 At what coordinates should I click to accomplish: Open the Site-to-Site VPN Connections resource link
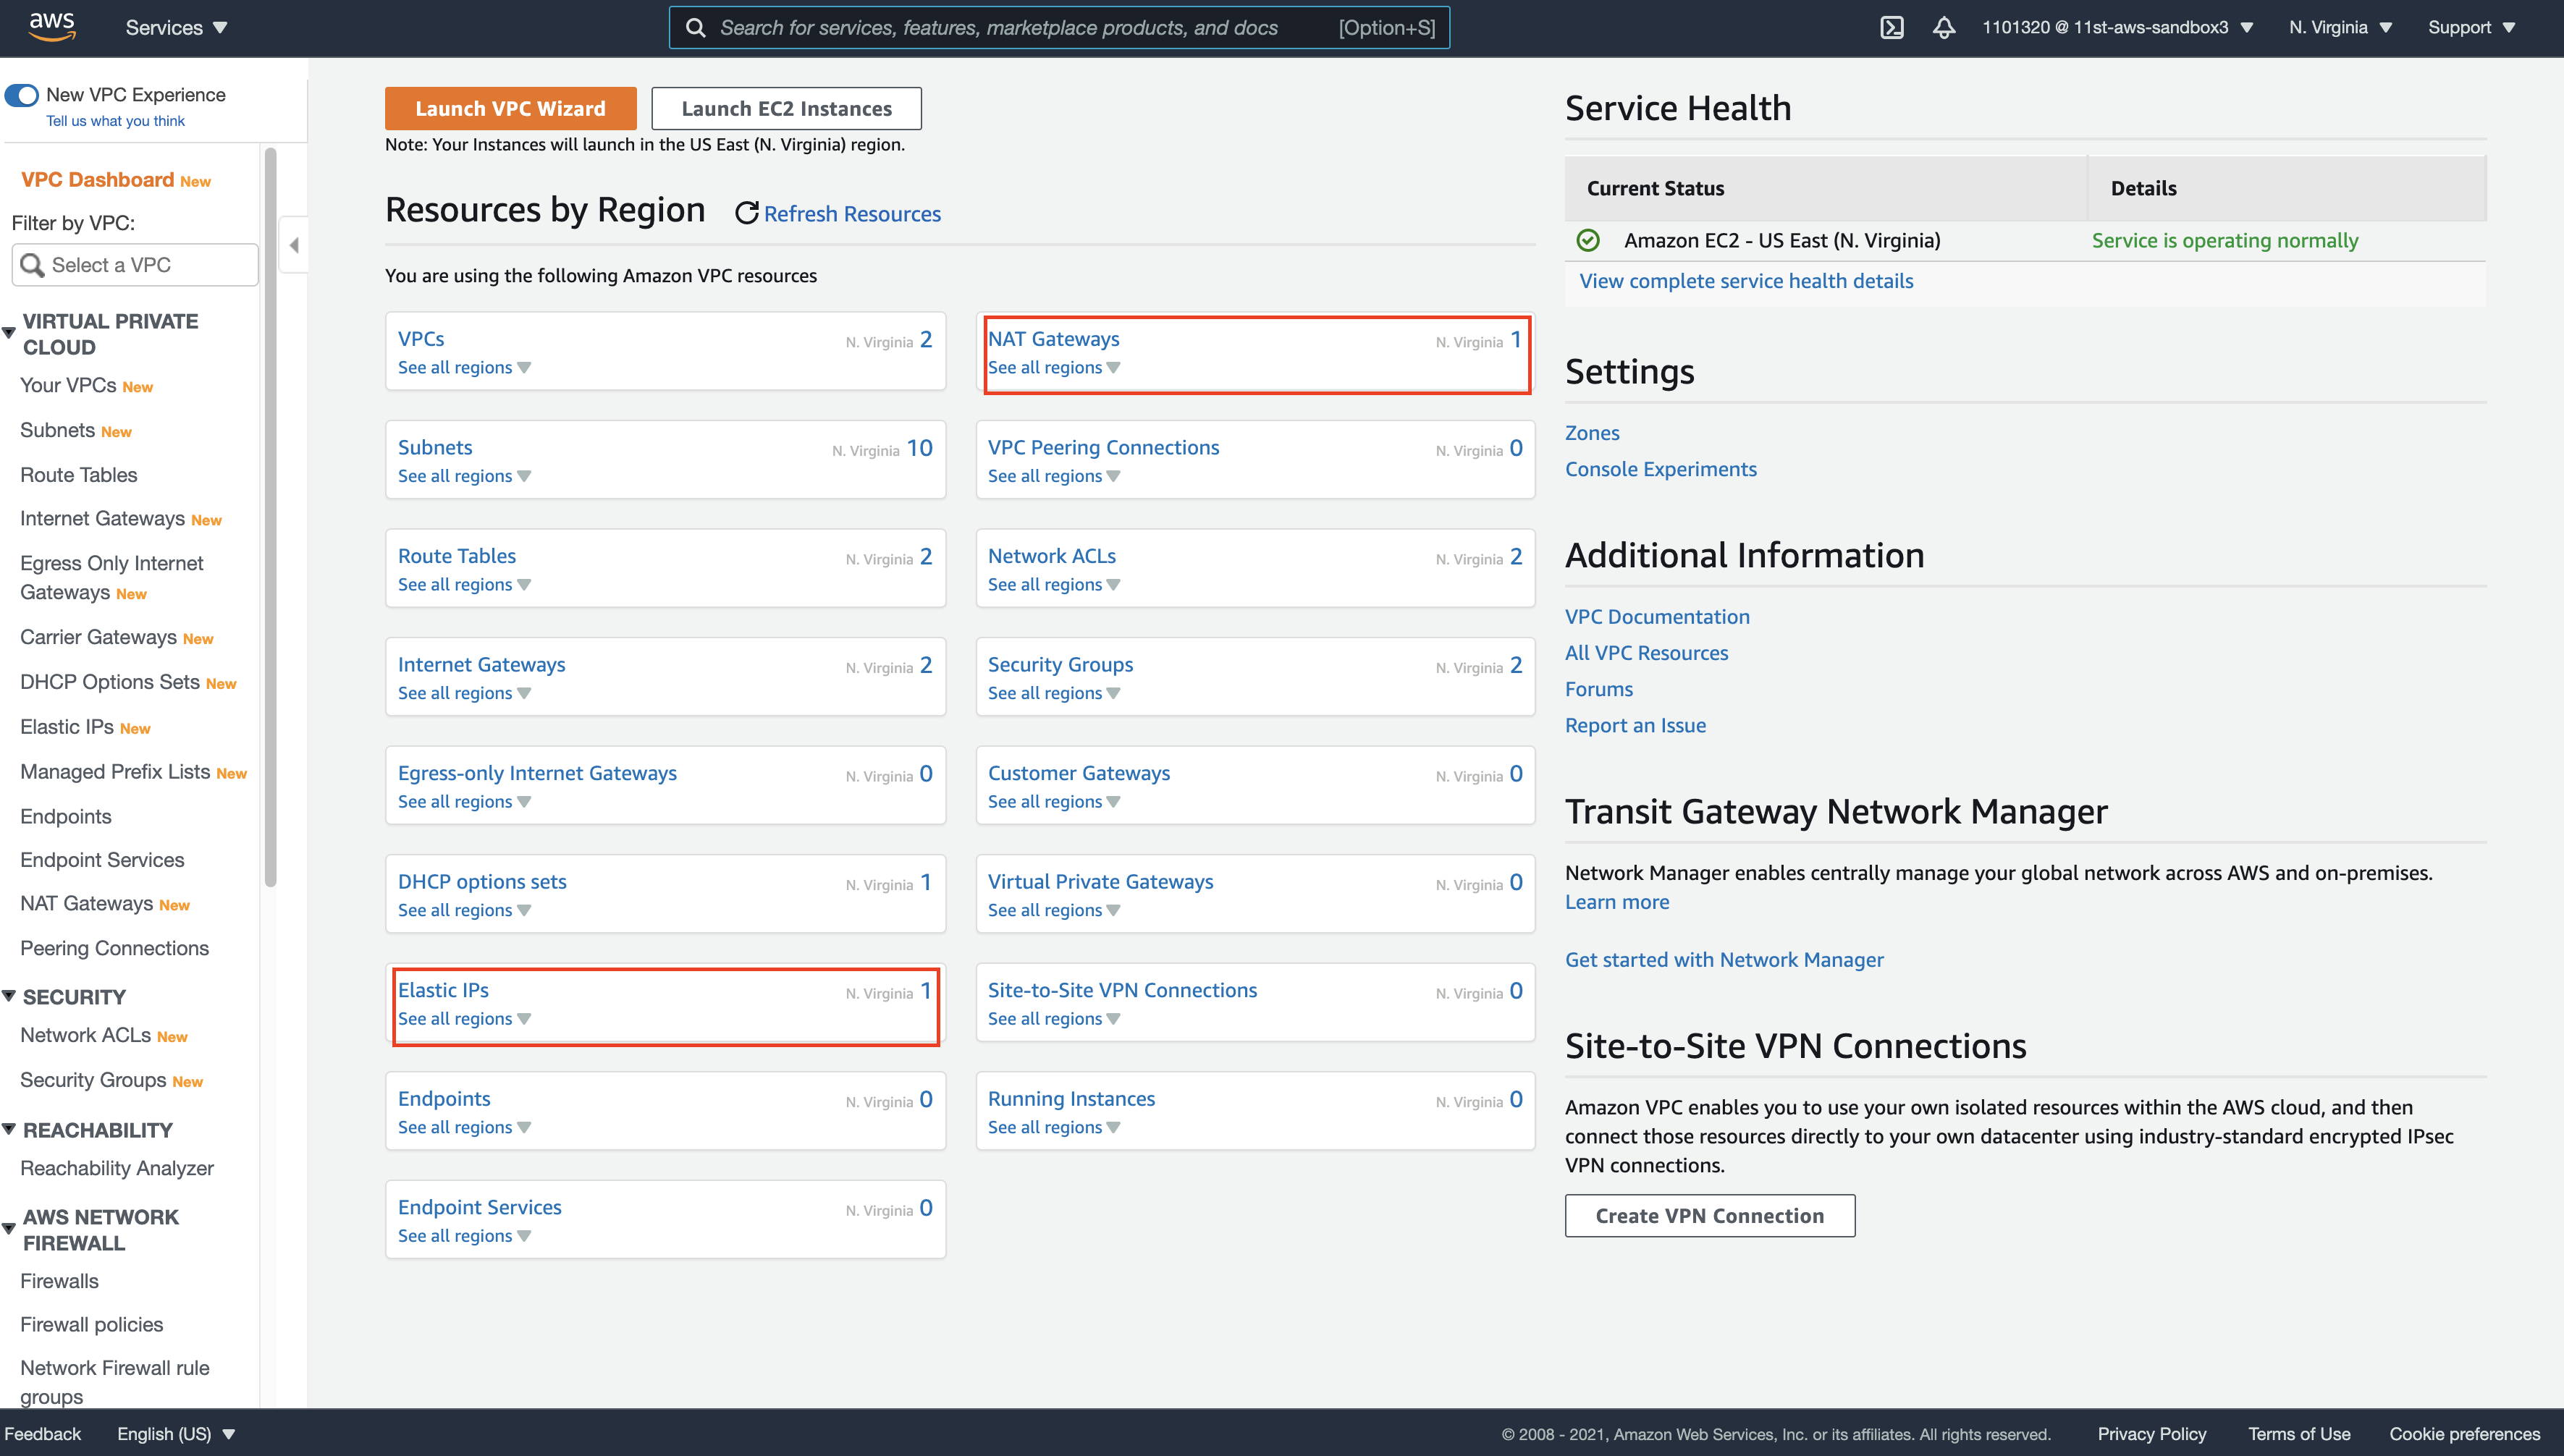click(x=1122, y=990)
